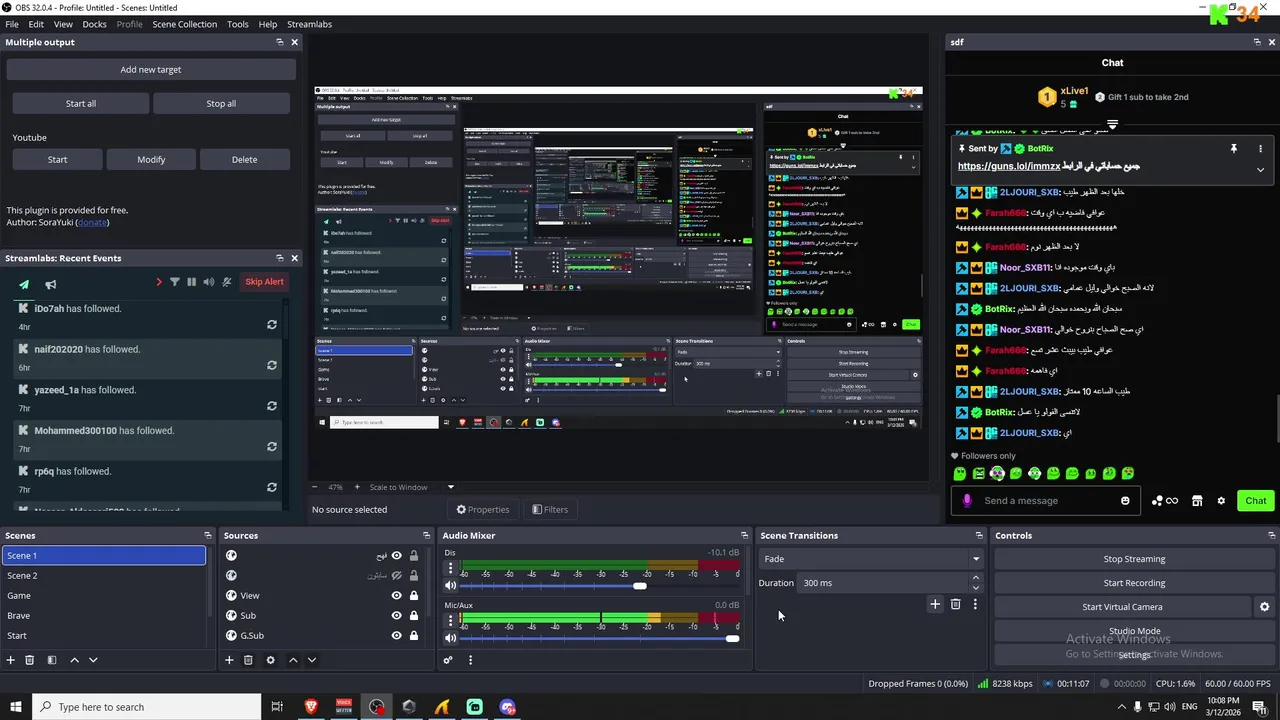Unlock the View source

(x=413, y=596)
